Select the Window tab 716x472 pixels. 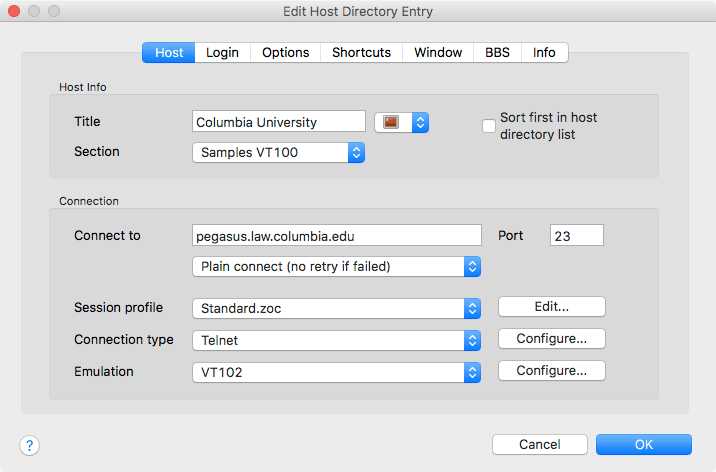[438, 52]
